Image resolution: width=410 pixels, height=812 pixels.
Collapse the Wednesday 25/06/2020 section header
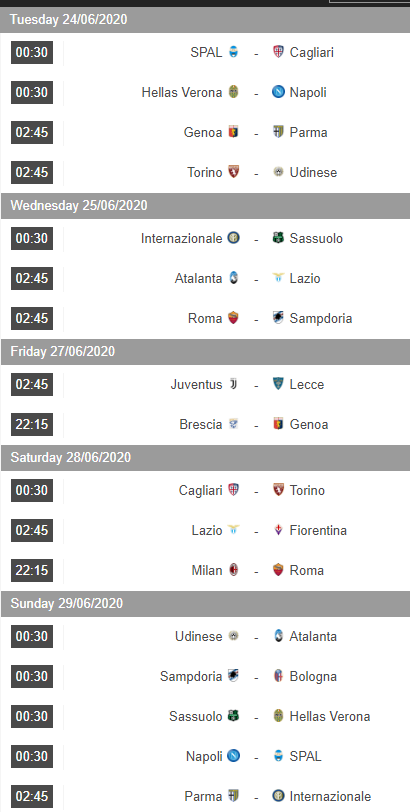[x=205, y=206]
